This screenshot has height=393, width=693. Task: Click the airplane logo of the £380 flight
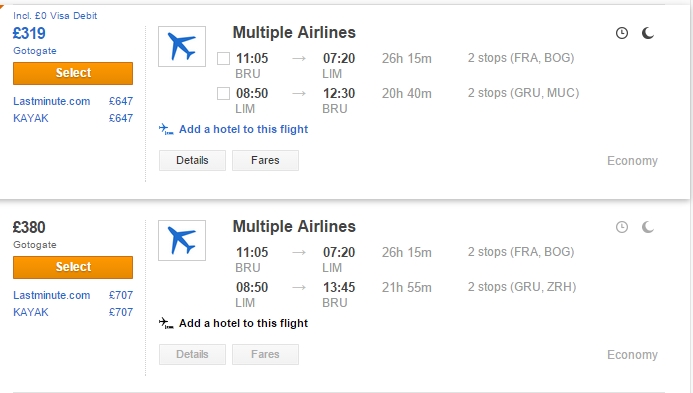click(x=182, y=240)
